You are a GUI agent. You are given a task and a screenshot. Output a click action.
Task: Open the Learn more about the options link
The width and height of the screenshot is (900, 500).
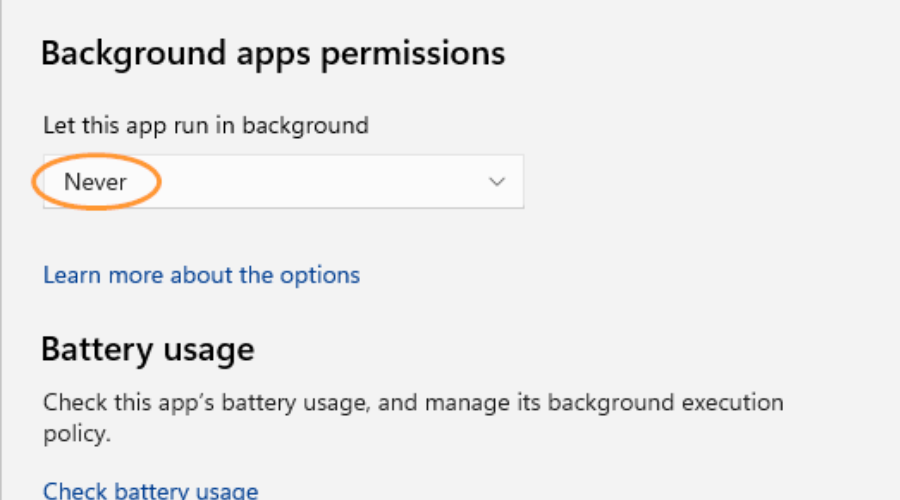pyautogui.click(x=201, y=274)
